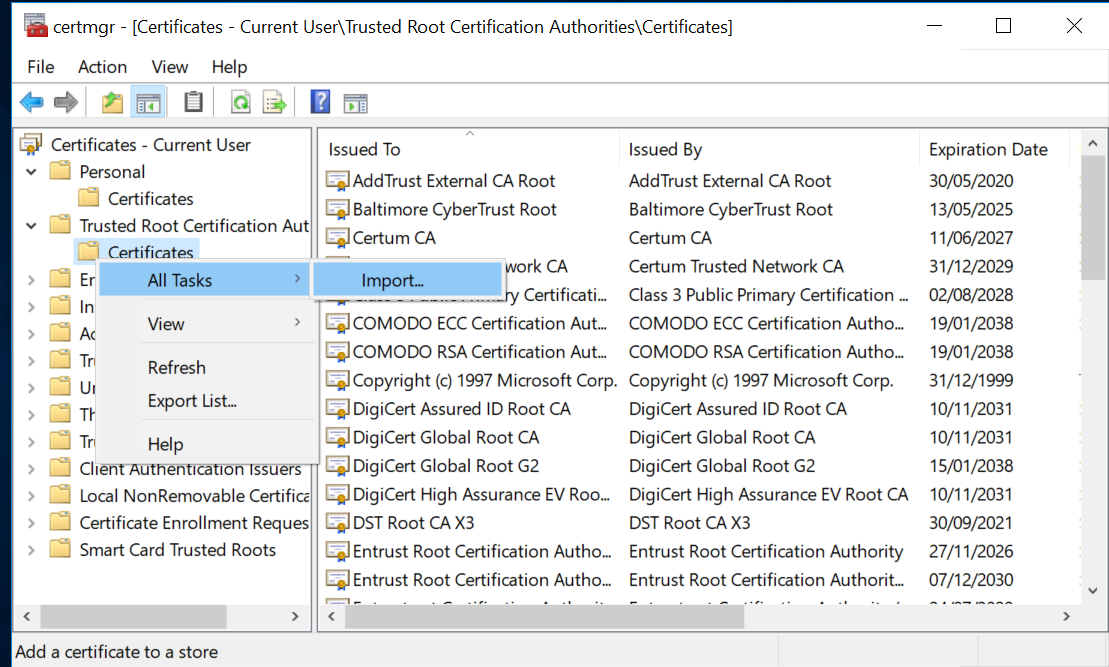The image size is (1109, 667).
Task: Select the Up One Level folder icon
Action: tap(112, 101)
